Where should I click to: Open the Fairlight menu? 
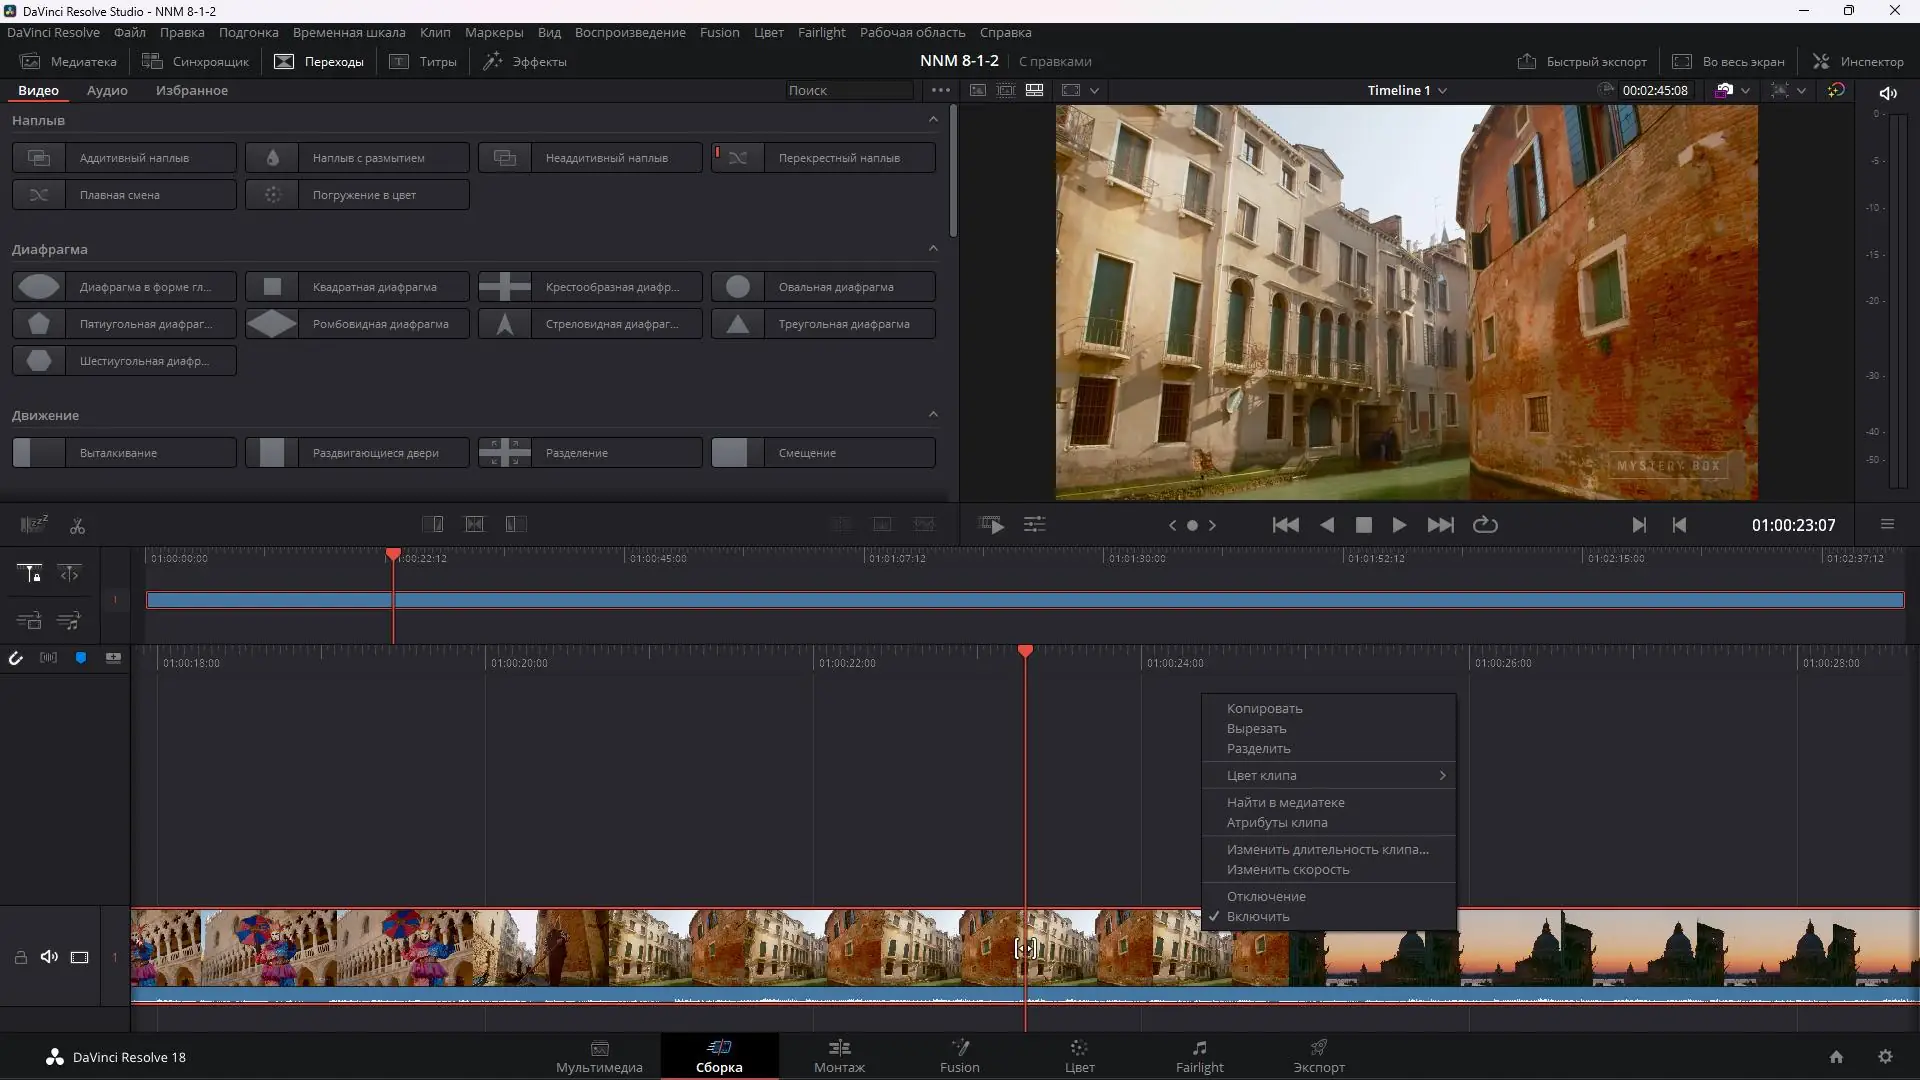pos(821,32)
